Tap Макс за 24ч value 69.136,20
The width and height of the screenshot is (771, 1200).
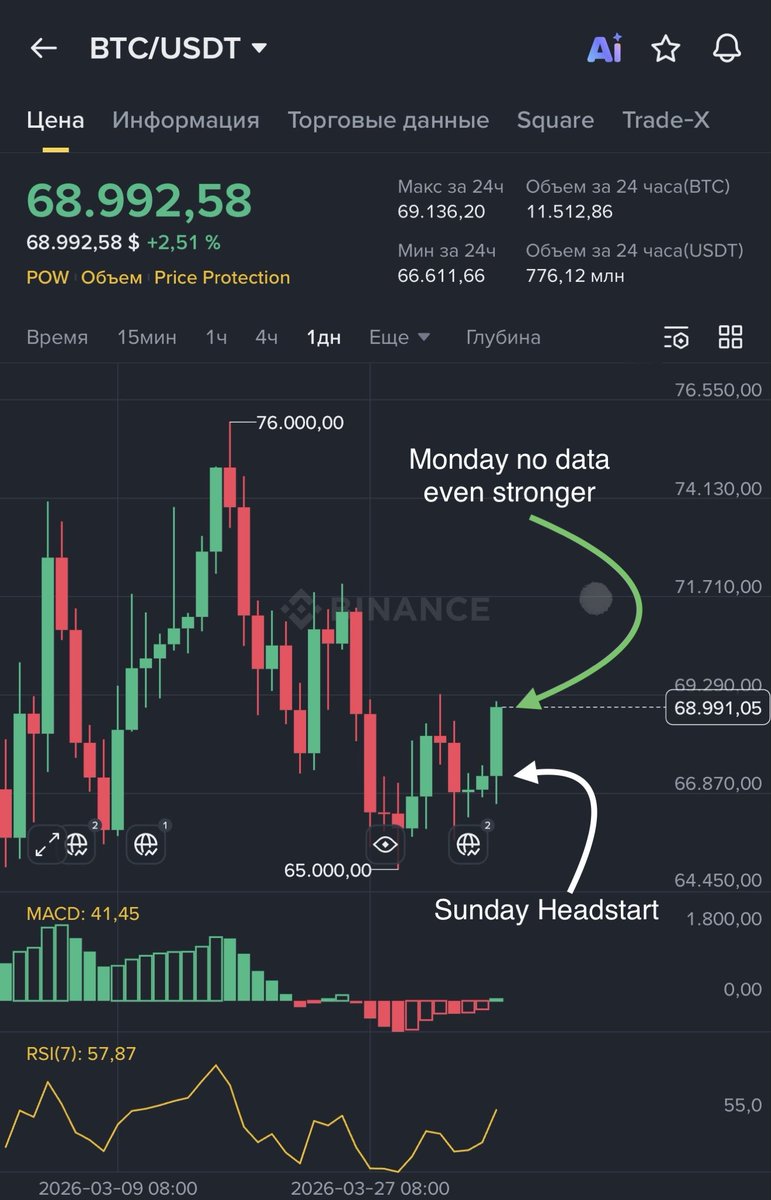click(441, 211)
